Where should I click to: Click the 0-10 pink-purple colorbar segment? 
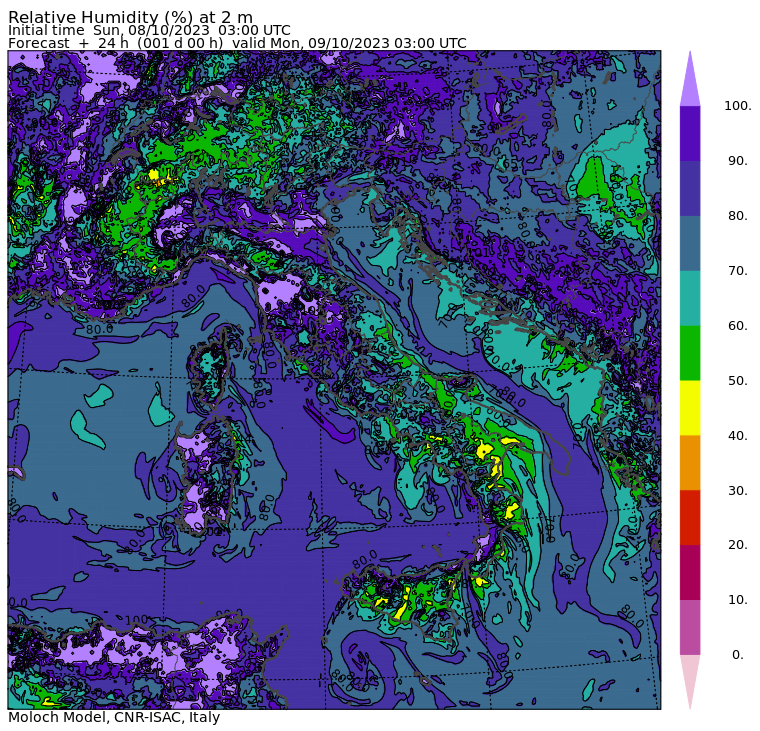(690, 627)
